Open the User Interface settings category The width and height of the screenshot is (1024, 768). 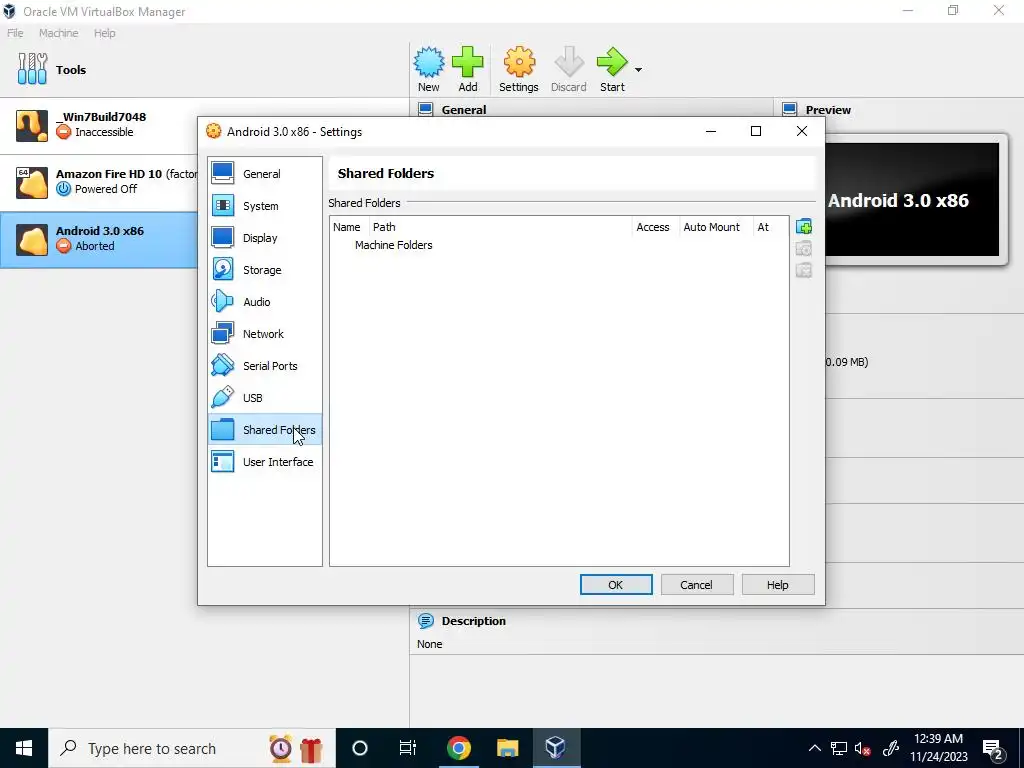(x=264, y=462)
